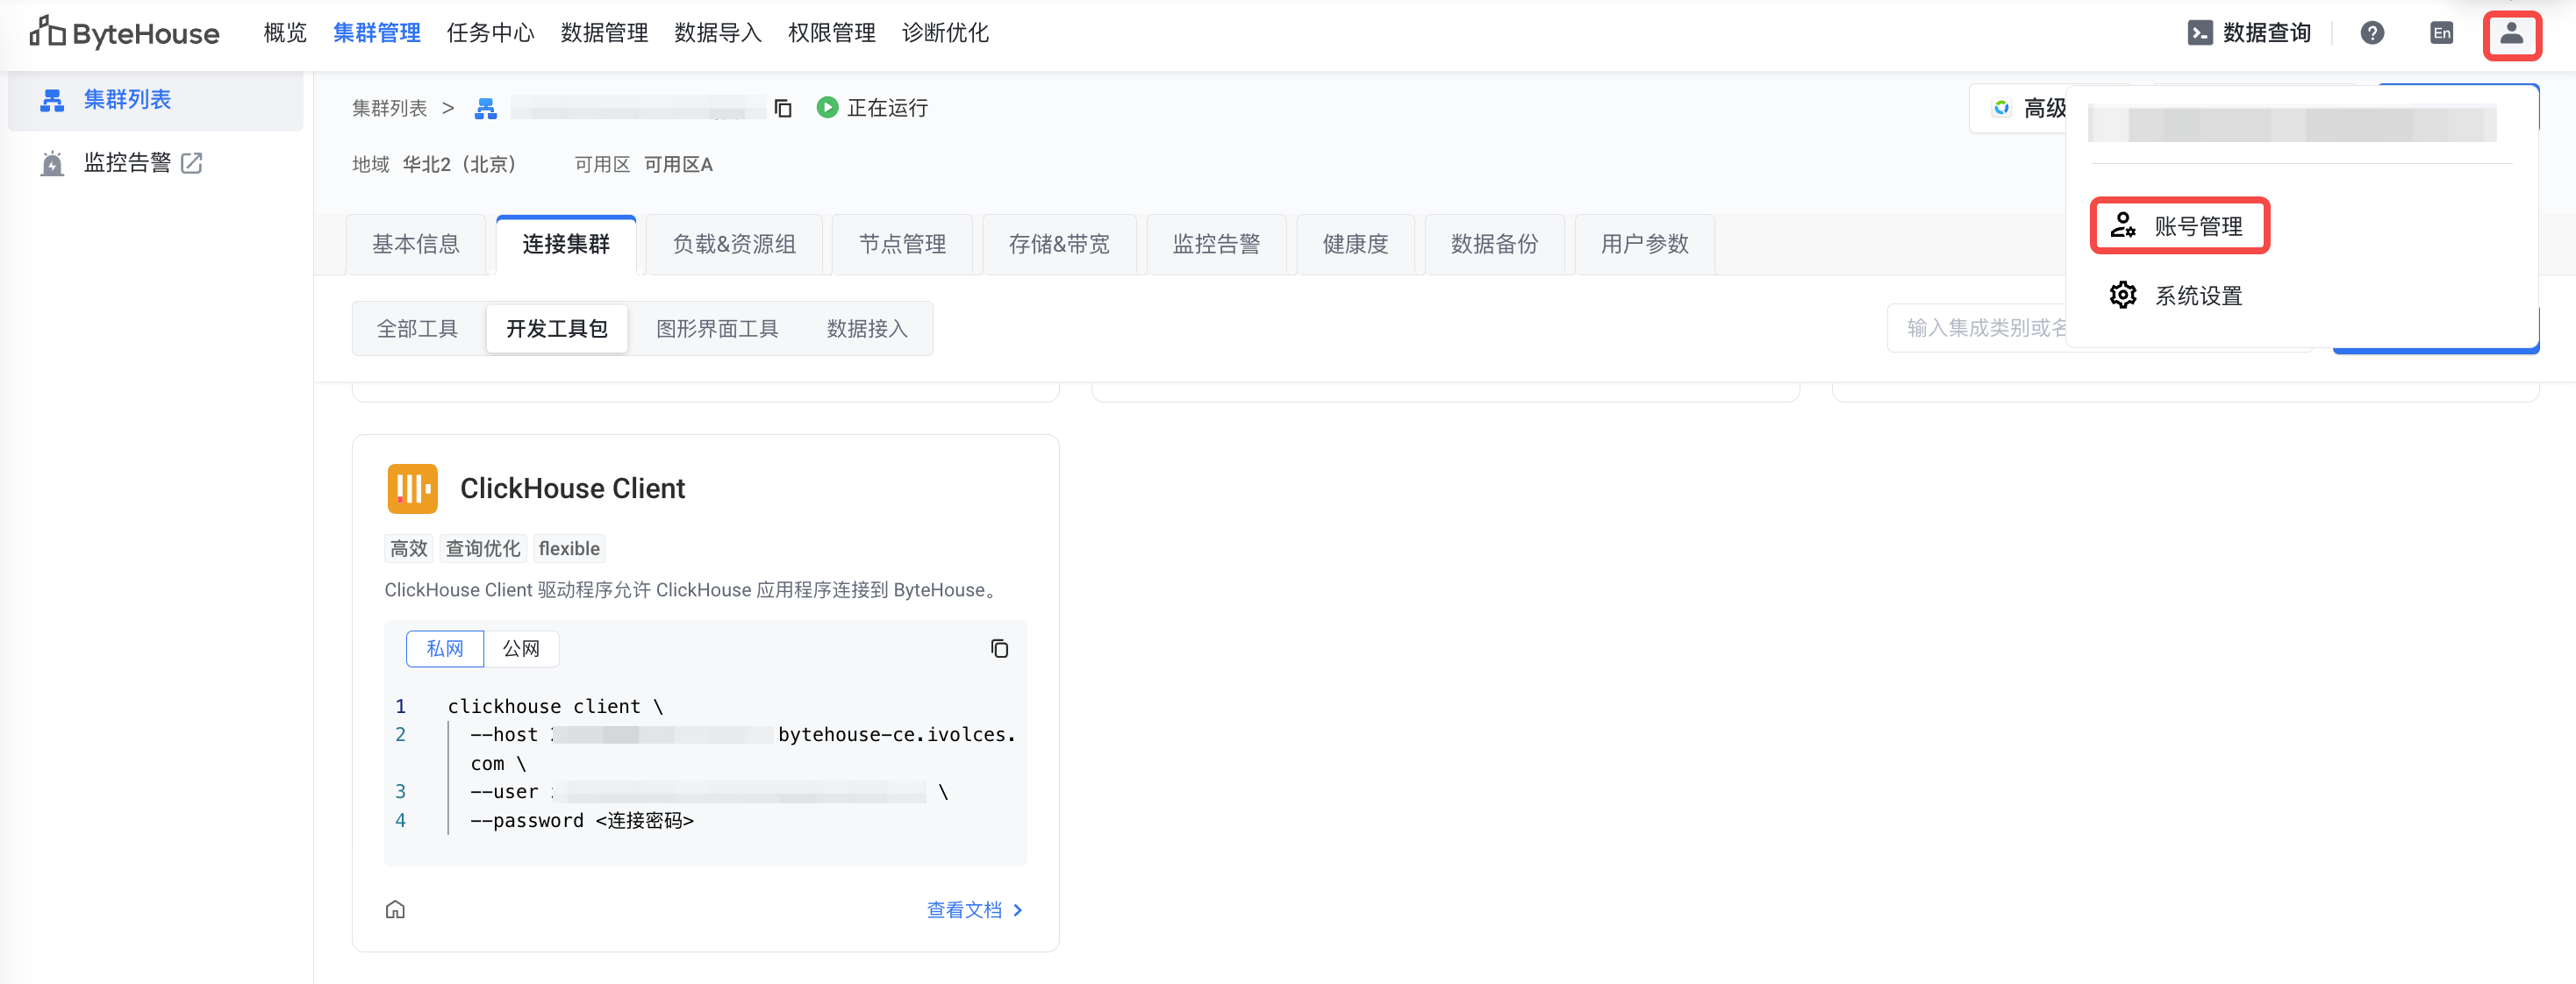Copy the cluster name with copy icon
This screenshot has width=2576, height=984.
pyautogui.click(x=783, y=108)
